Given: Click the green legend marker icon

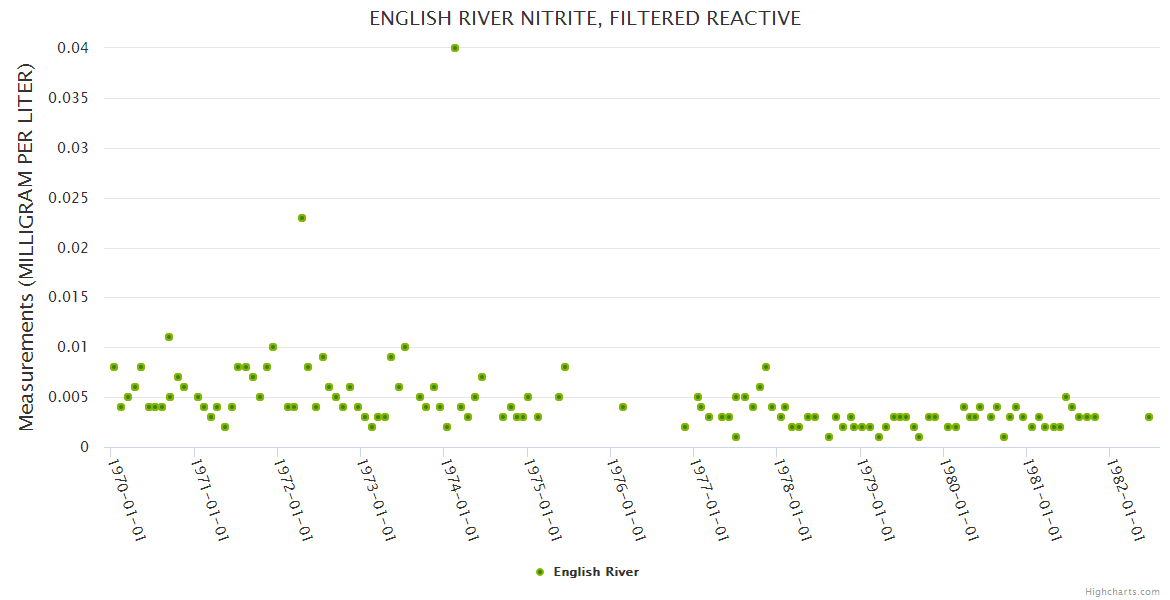Looking at the screenshot, I should pos(540,572).
